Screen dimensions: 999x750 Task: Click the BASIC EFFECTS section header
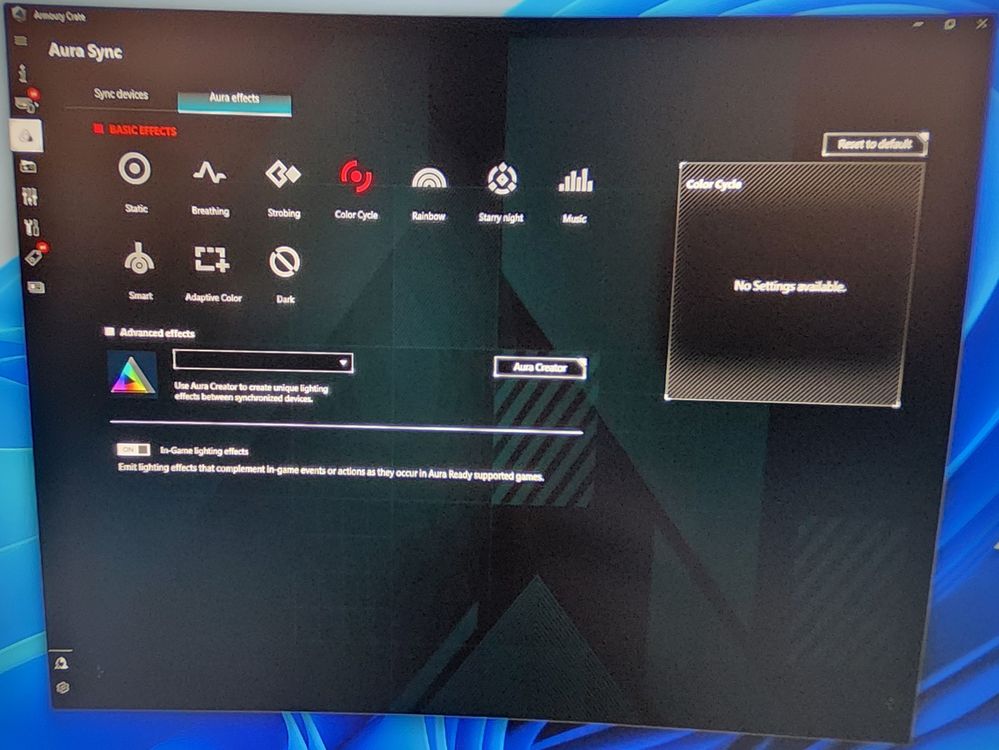[135, 130]
